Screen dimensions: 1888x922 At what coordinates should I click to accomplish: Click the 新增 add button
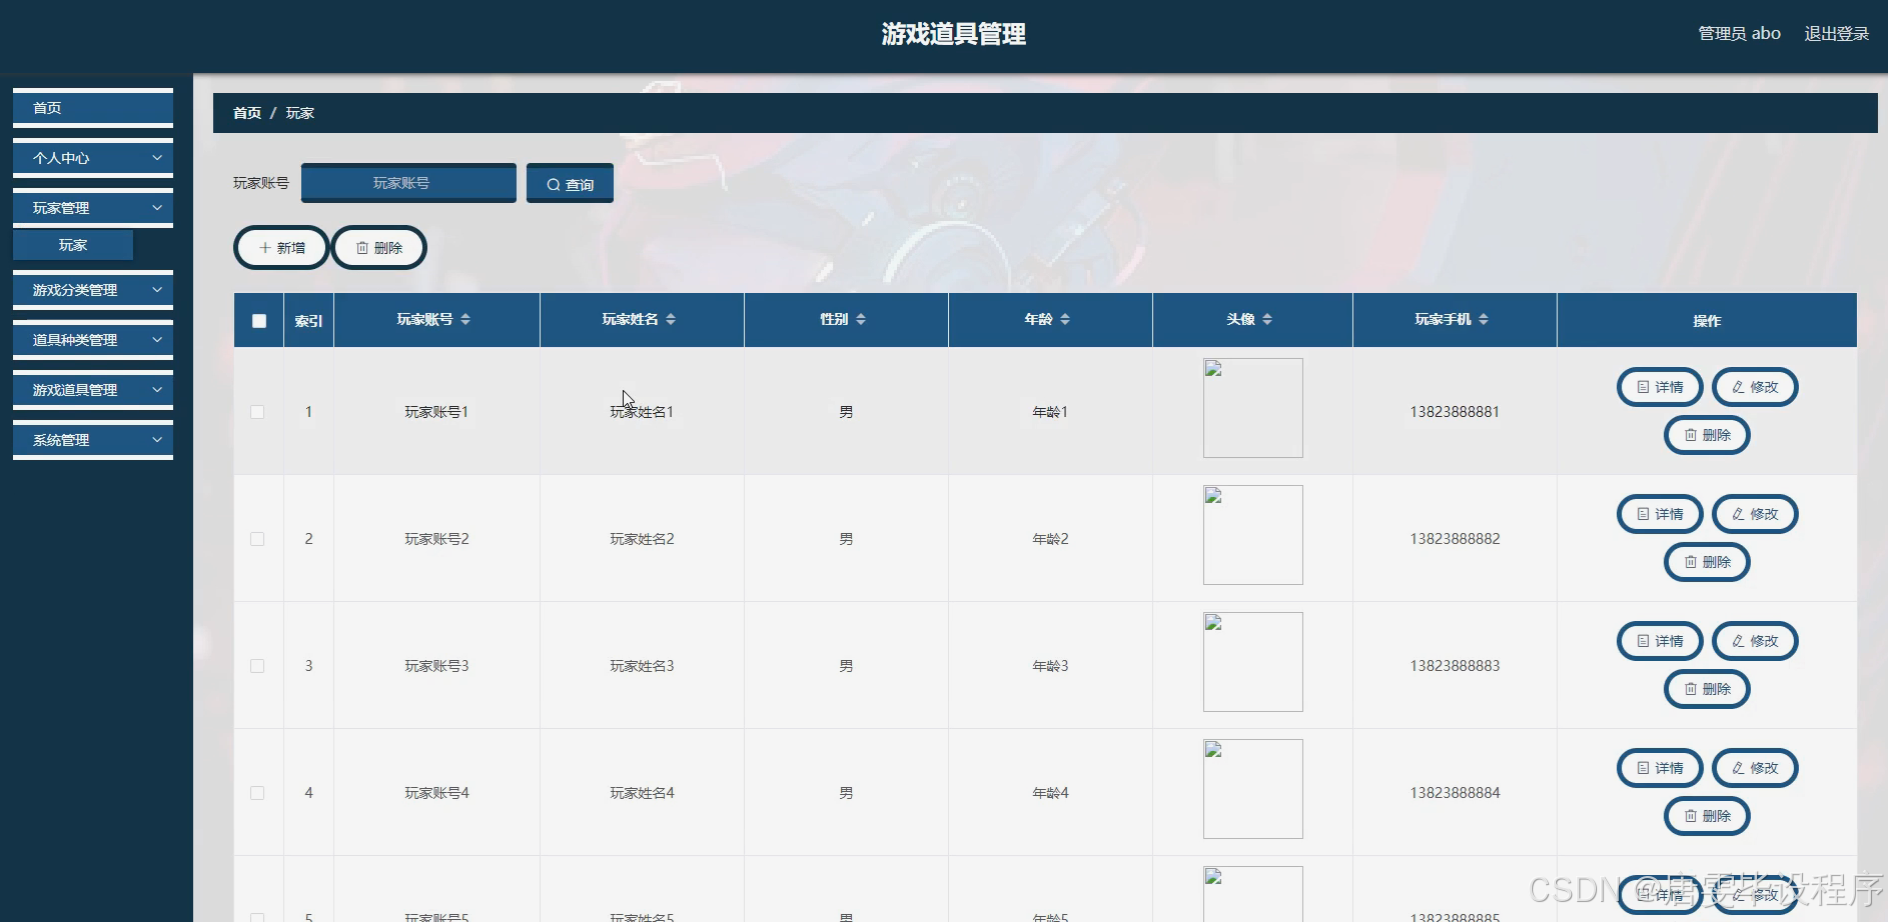[281, 248]
